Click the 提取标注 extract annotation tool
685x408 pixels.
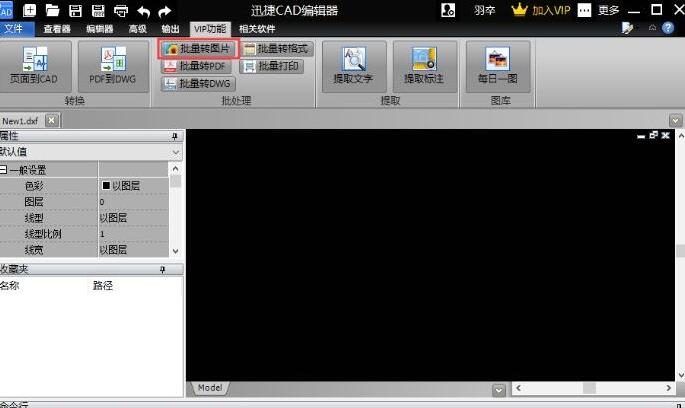425,66
